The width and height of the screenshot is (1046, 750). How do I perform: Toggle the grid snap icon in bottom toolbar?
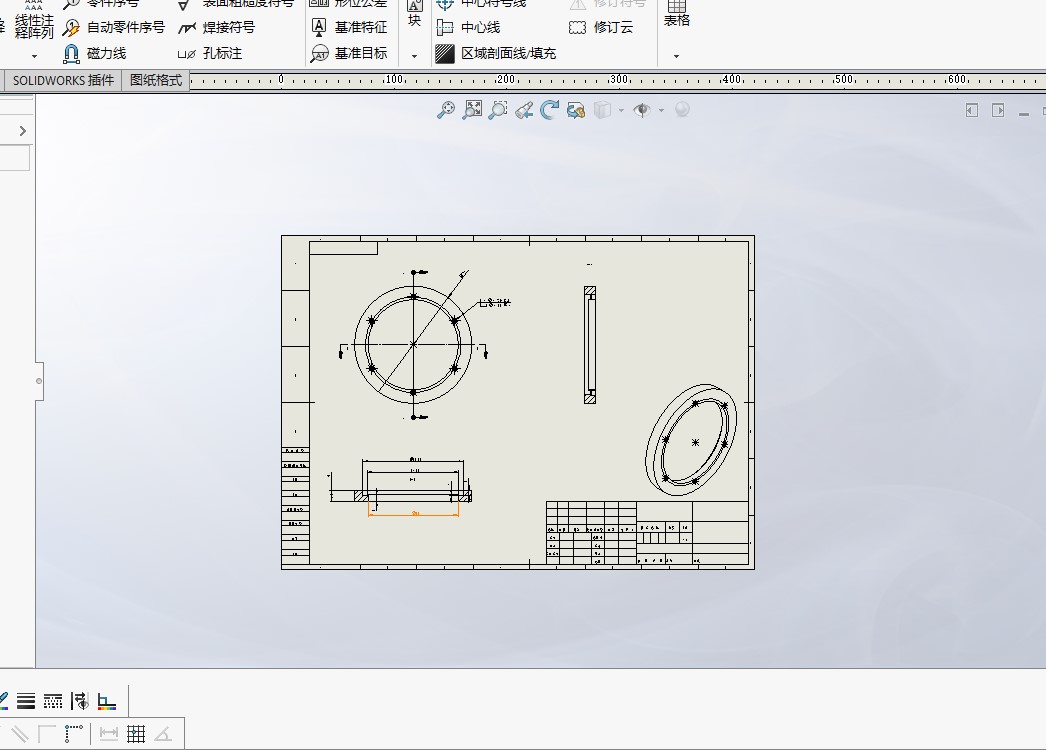coord(136,734)
